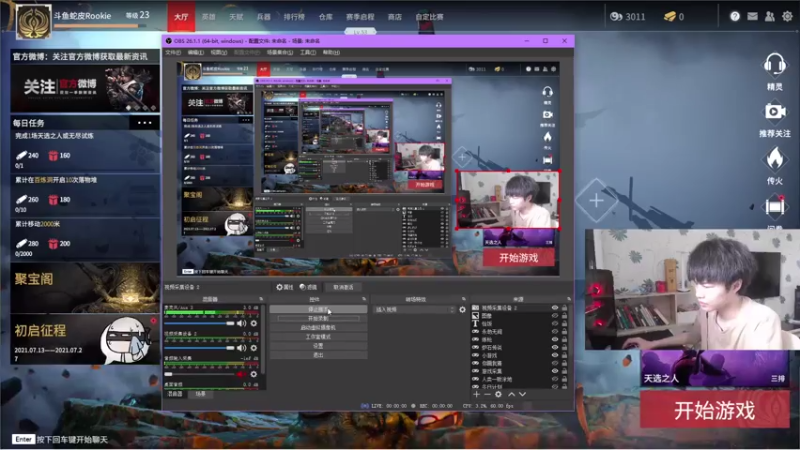The image size is (800, 450).
Task: Switch to the 排行榜 tab in the game
Action: pos(294,17)
